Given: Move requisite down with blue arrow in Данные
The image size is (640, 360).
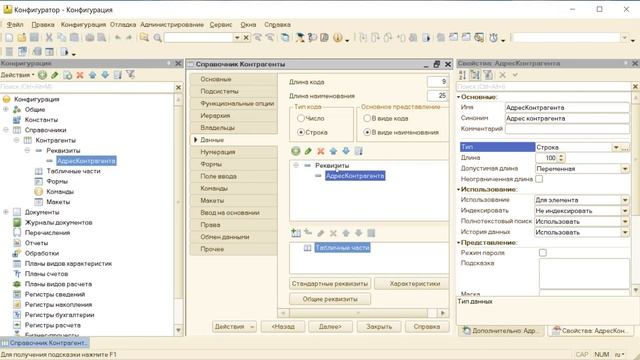Looking at the screenshot, I should (x=346, y=151).
